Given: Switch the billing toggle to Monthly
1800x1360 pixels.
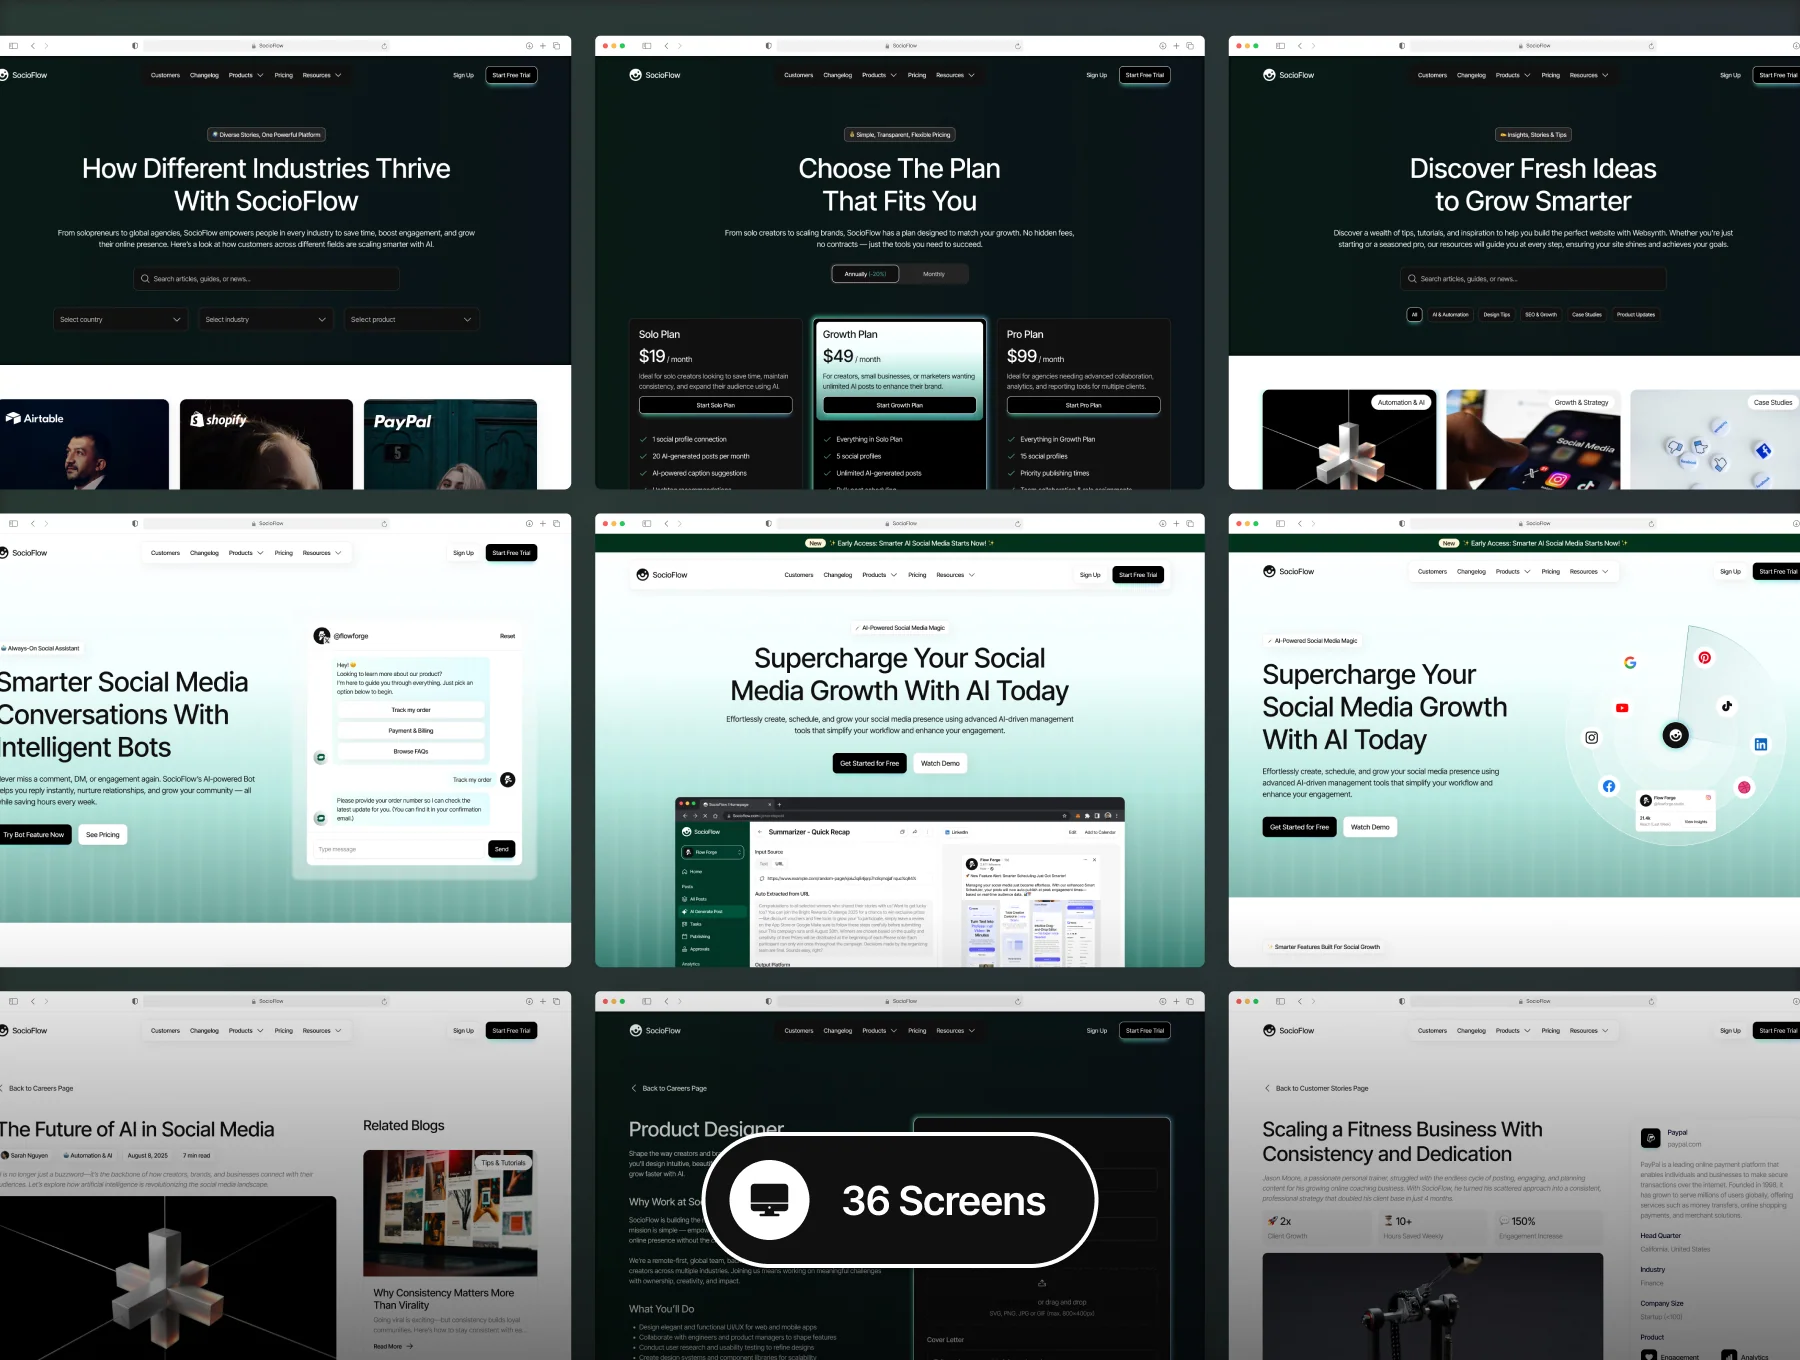Looking at the screenshot, I should point(934,274).
